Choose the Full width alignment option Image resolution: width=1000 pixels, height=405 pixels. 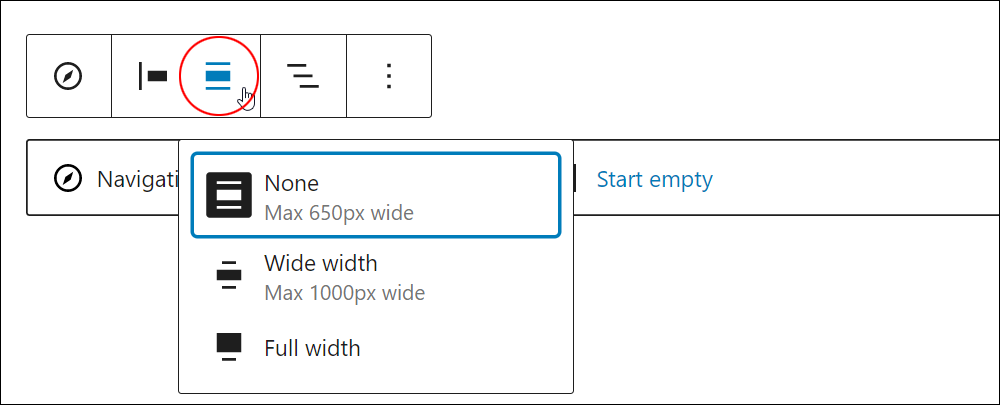[x=376, y=348]
